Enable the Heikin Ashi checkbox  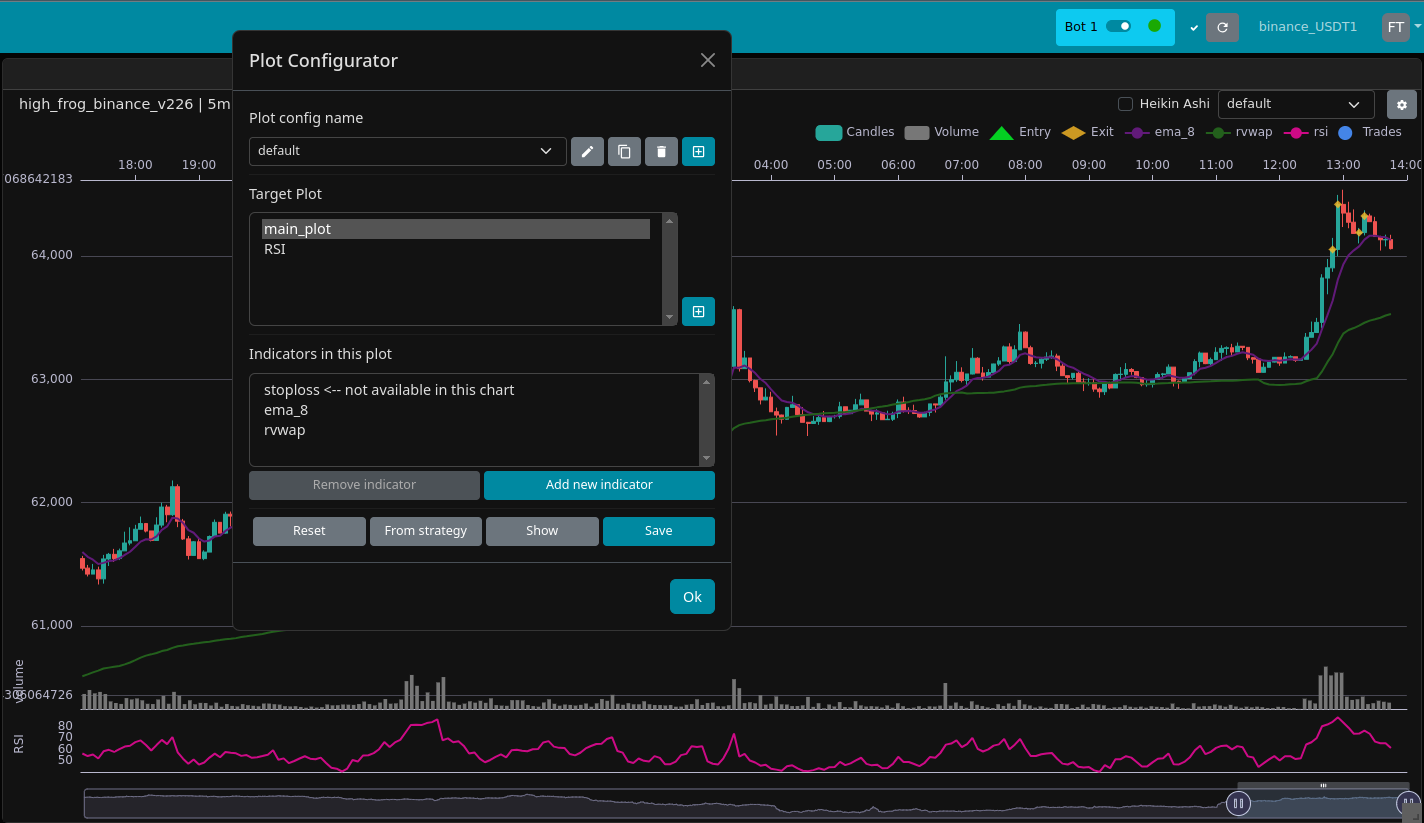pyautogui.click(x=1127, y=103)
